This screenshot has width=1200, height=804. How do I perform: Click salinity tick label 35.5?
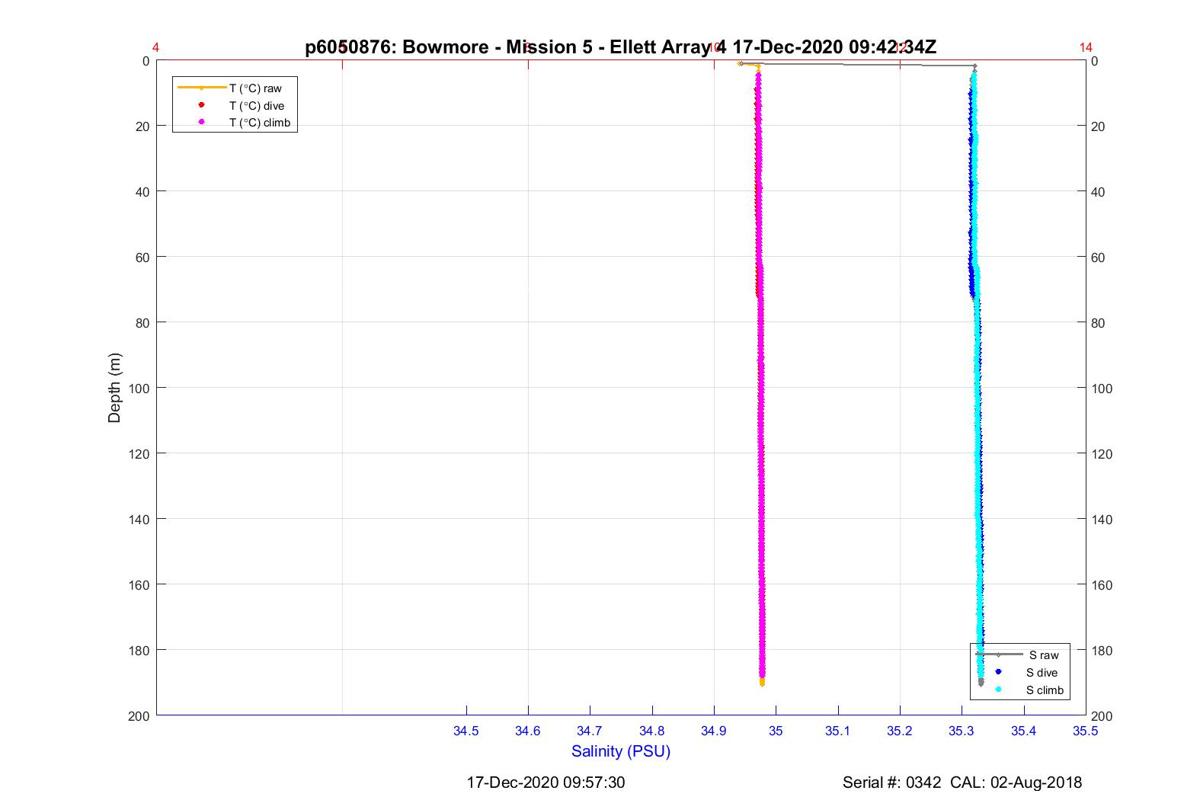point(1086,731)
